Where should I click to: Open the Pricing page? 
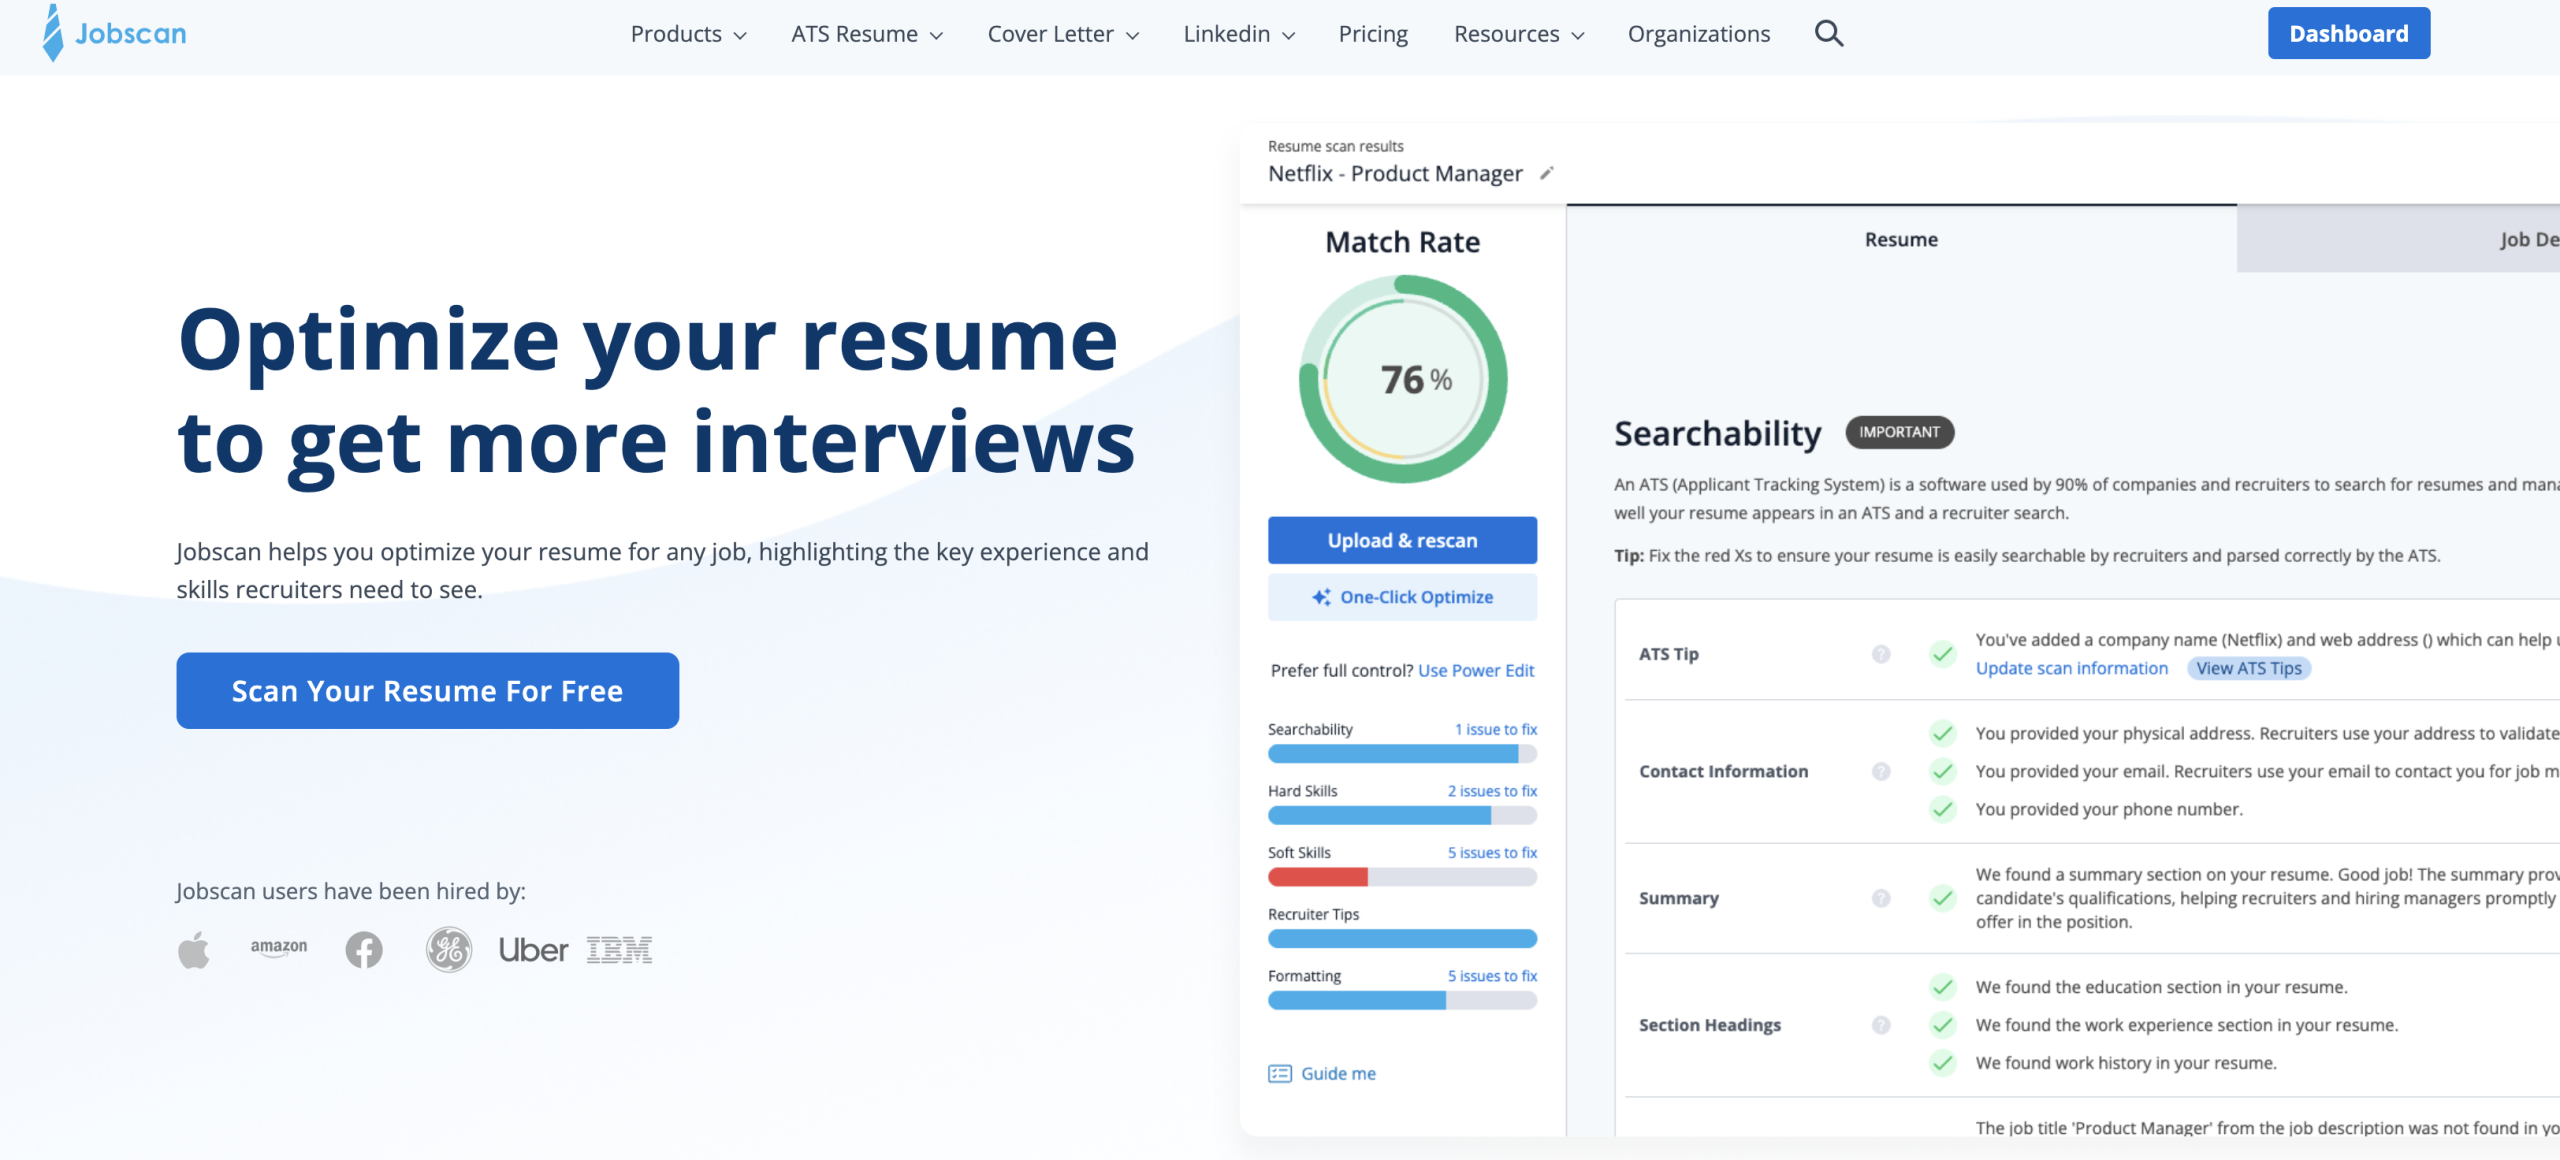coord(1372,33)
